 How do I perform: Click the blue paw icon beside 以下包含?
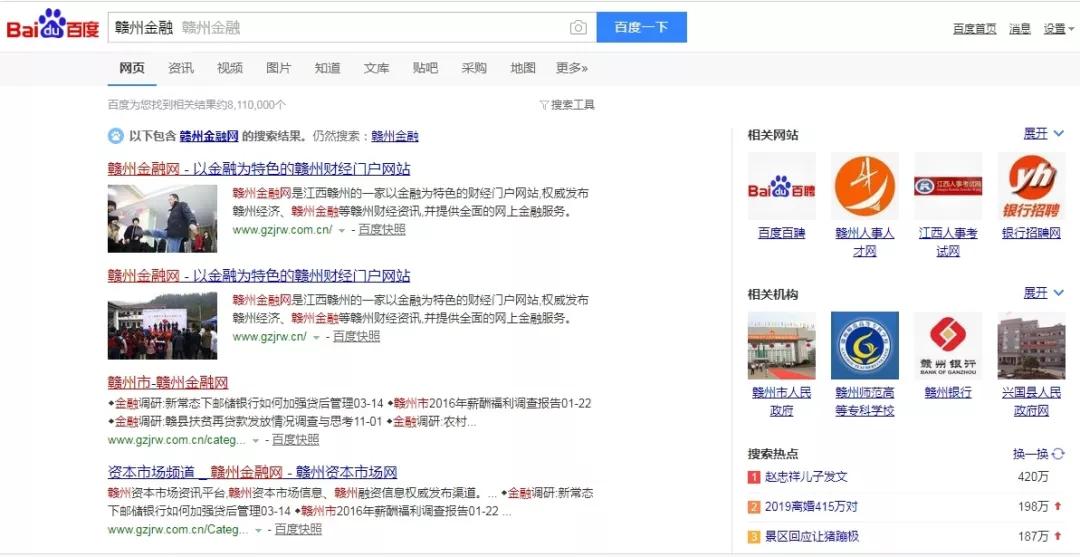point(116,136)
